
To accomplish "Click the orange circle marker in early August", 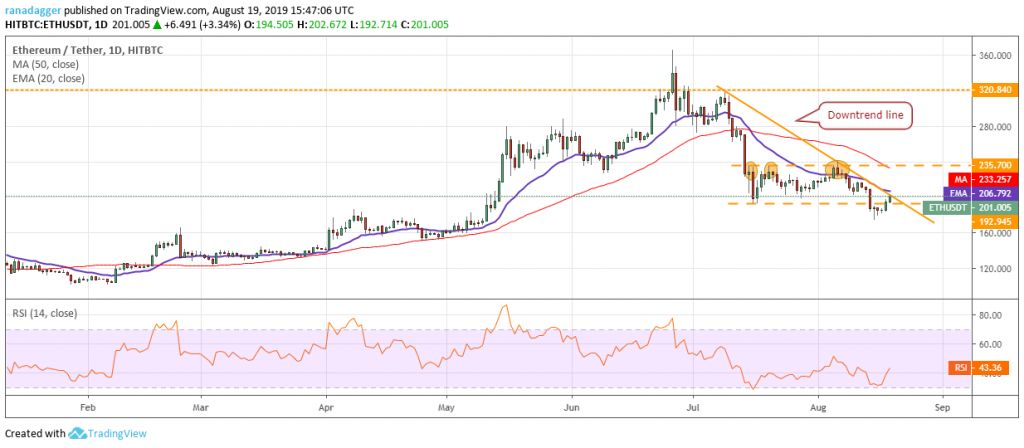I will [x=836, y=168].
